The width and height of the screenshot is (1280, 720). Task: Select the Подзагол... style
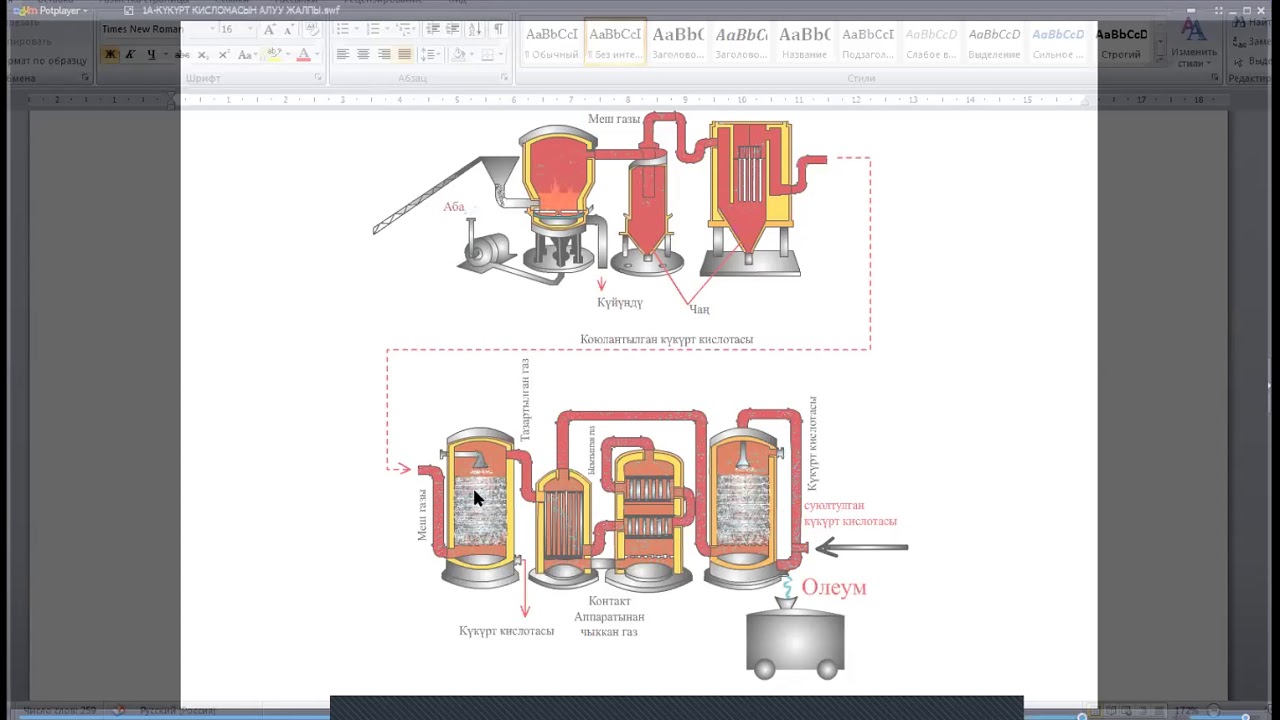click(x=868, y=43)
